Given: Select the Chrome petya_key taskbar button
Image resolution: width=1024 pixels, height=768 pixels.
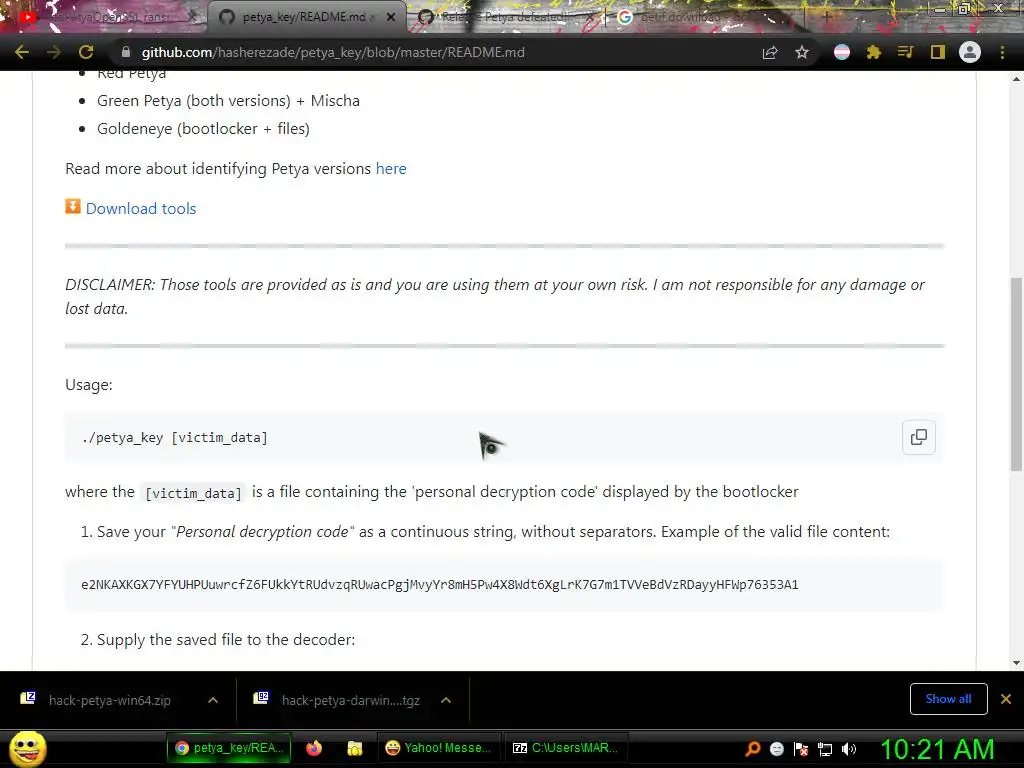Looking at the screenshot, I should pos(229,748).
